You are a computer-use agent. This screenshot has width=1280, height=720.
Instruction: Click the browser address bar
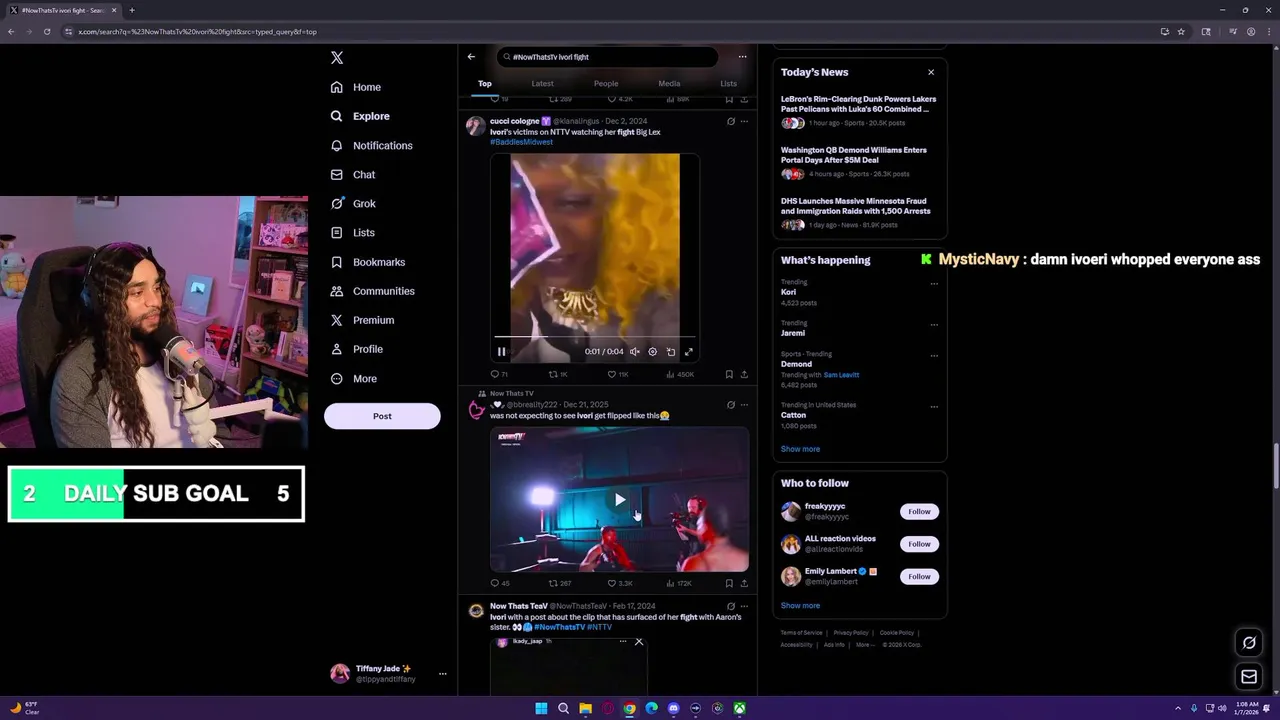610,32
